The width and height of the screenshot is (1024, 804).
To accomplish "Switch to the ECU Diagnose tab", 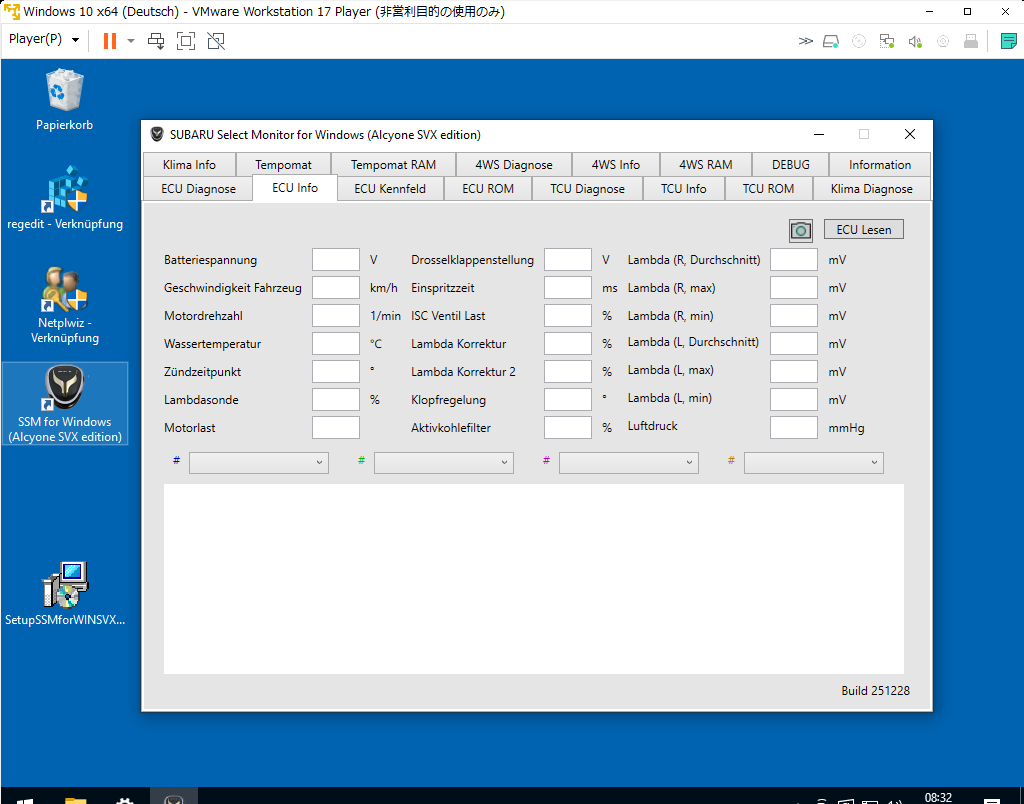I will 198,189.
